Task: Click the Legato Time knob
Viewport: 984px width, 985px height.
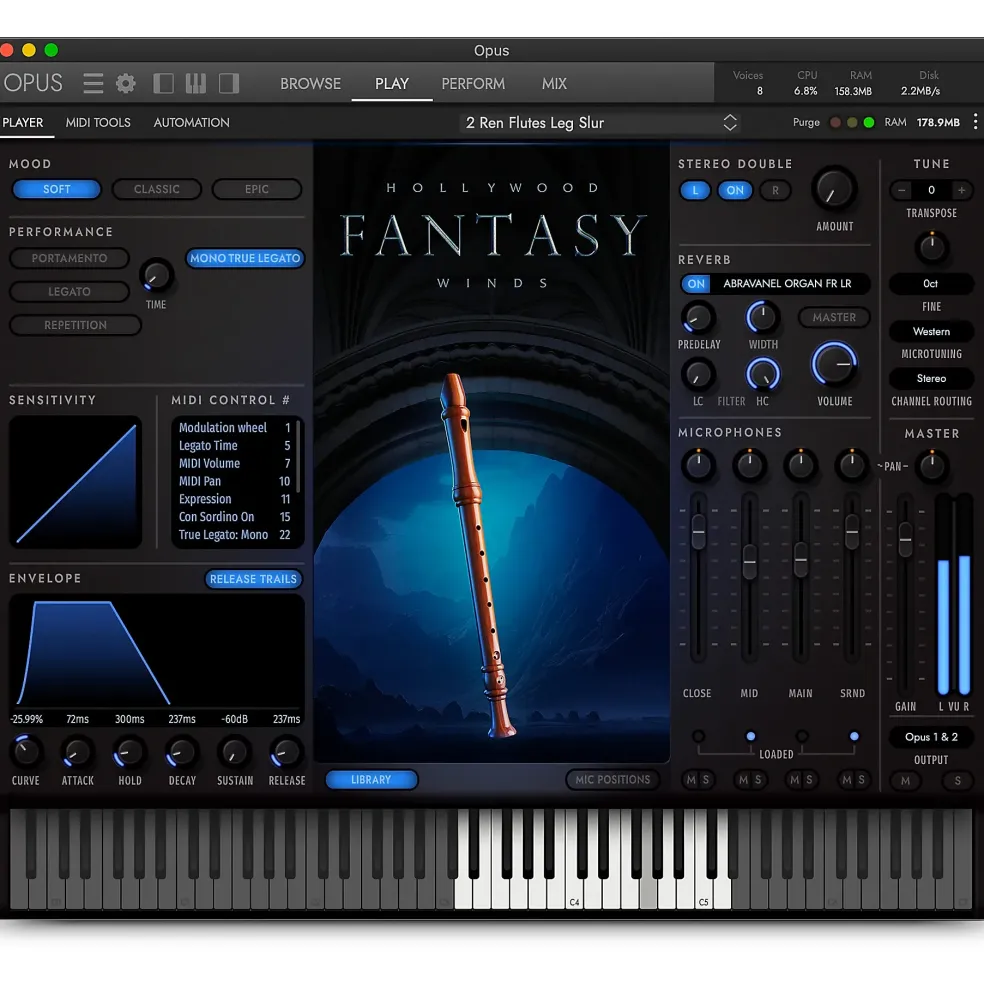Action: click(x=156, y=275)
